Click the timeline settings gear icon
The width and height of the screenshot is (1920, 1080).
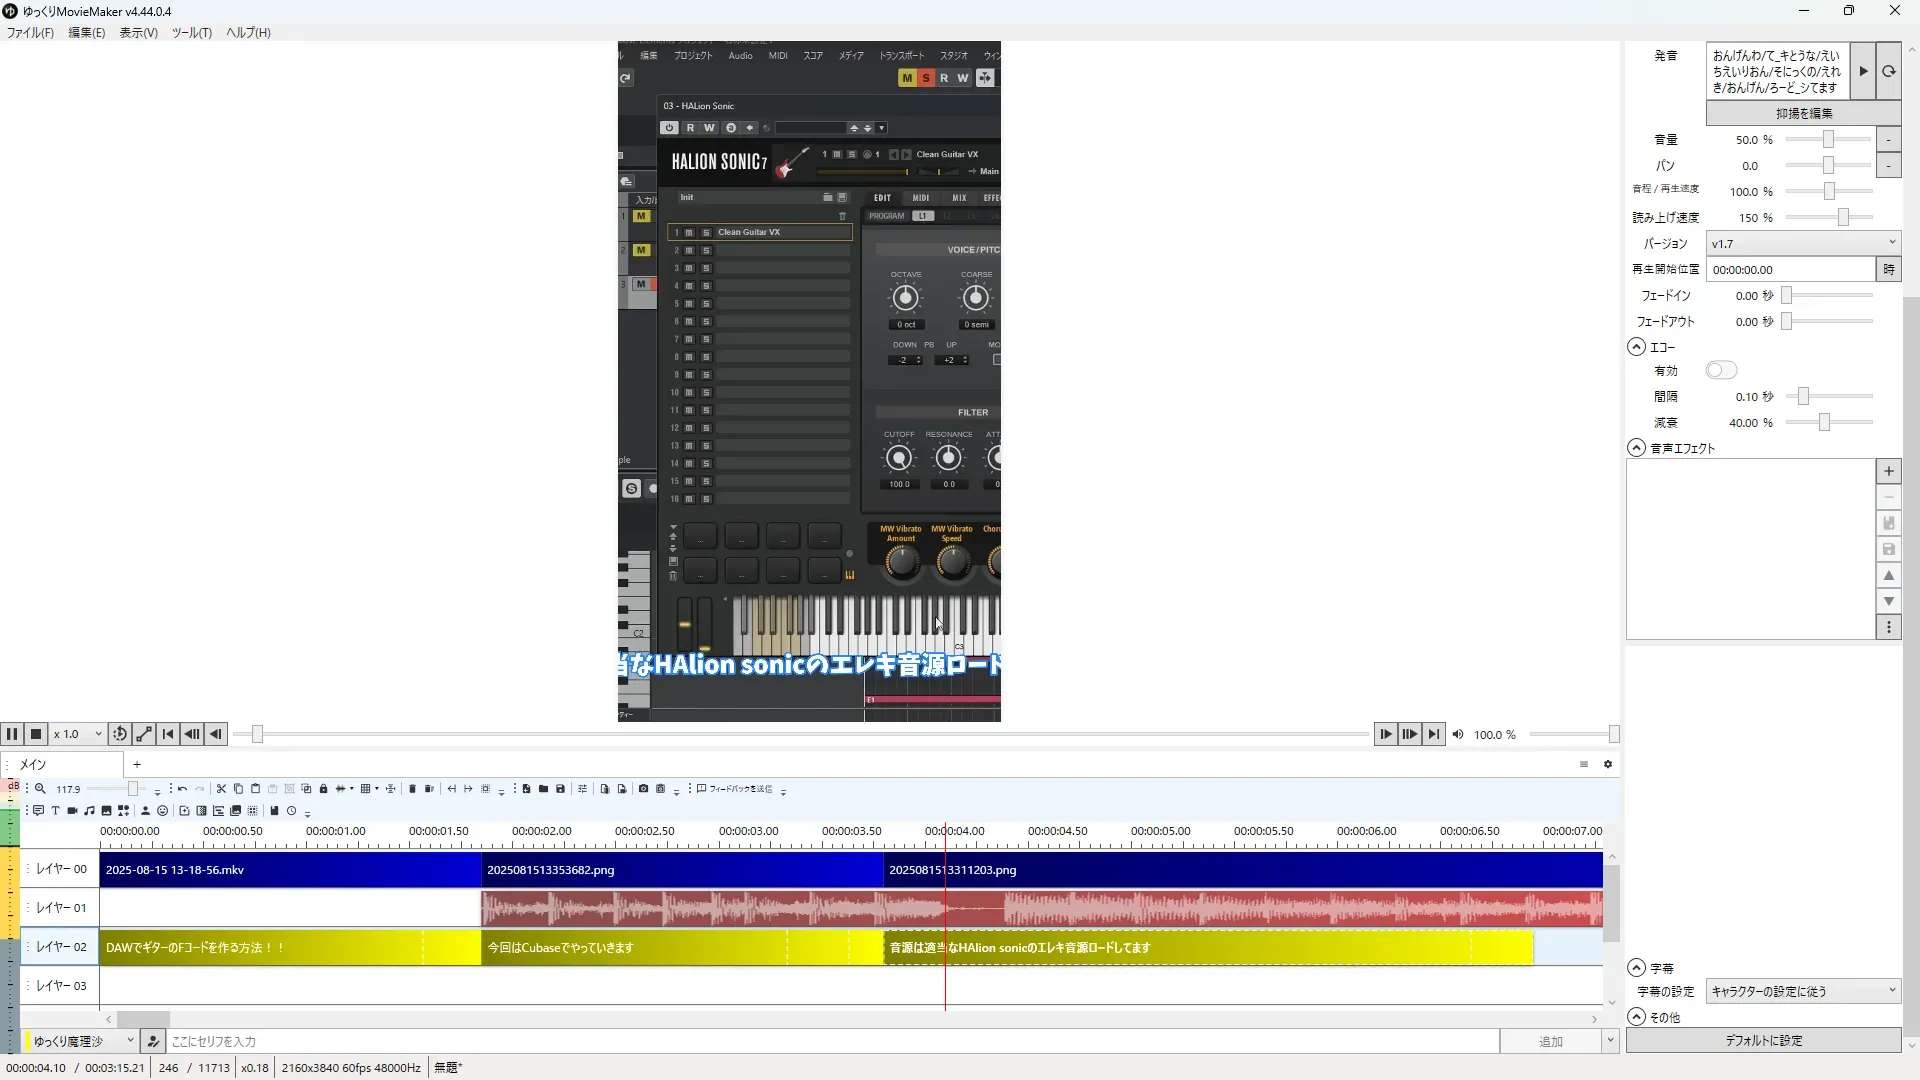[x=1608, y=764]
